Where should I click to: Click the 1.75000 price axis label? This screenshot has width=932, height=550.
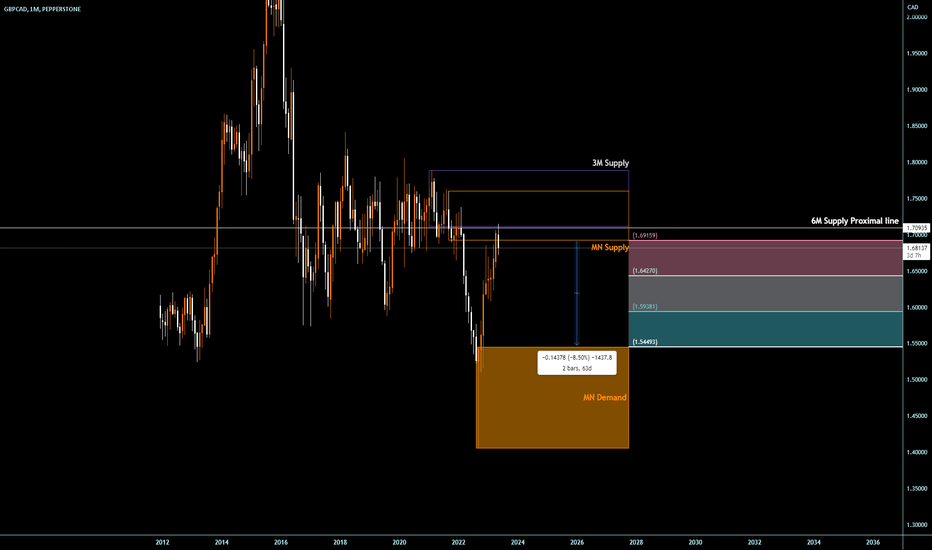917,199
